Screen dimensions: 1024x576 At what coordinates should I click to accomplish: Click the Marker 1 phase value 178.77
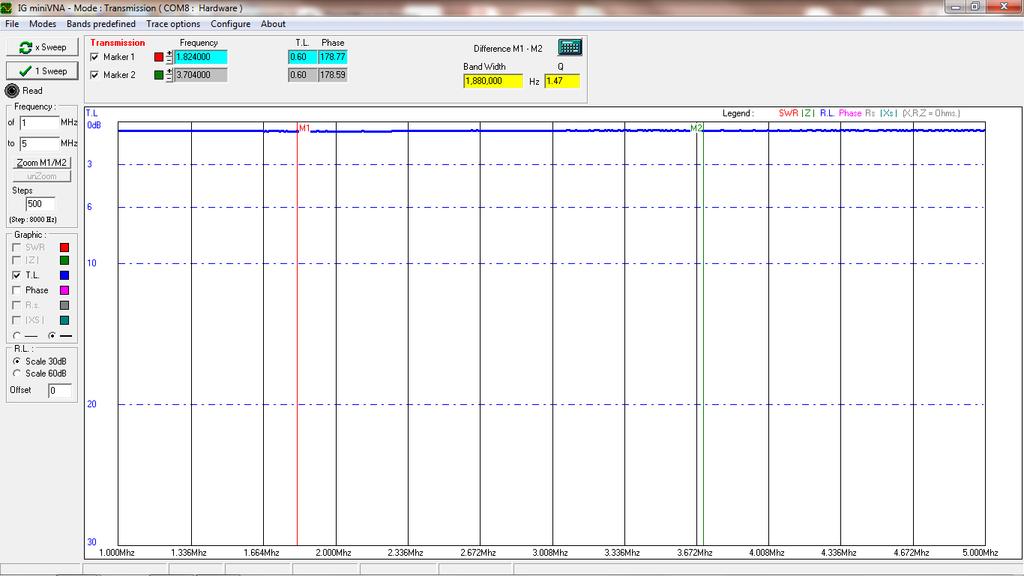pyautogui.click(x=332, y=57)
